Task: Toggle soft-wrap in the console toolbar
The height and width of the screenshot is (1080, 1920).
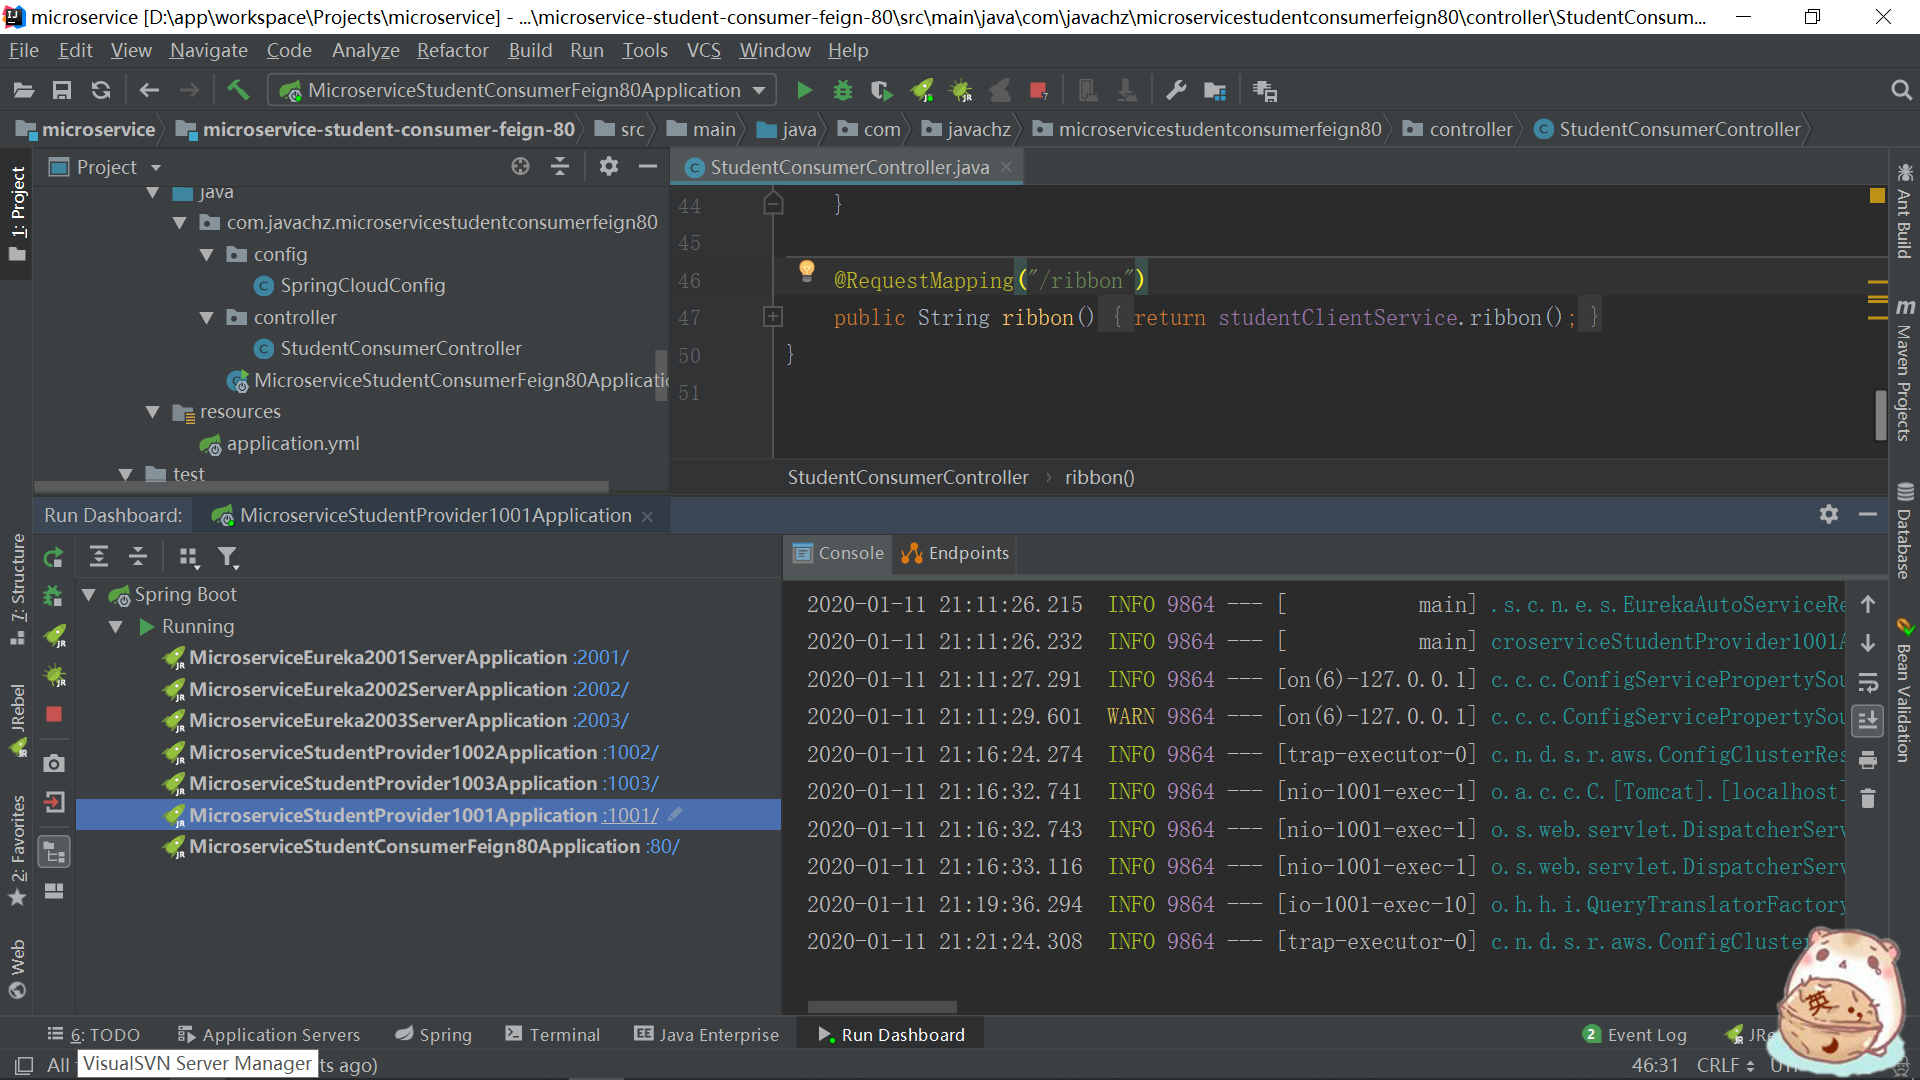Action: coord(1868,683)
